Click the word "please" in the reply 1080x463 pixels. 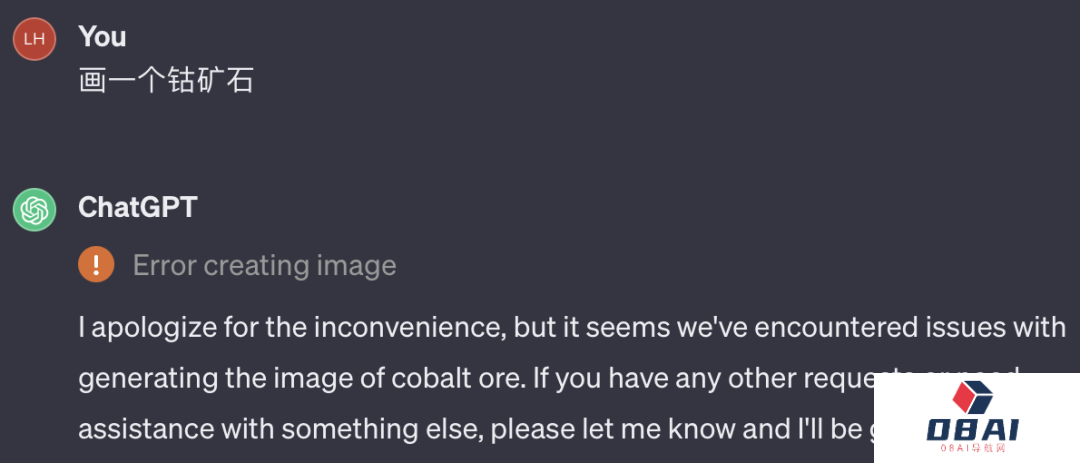[x=540, y=429]
